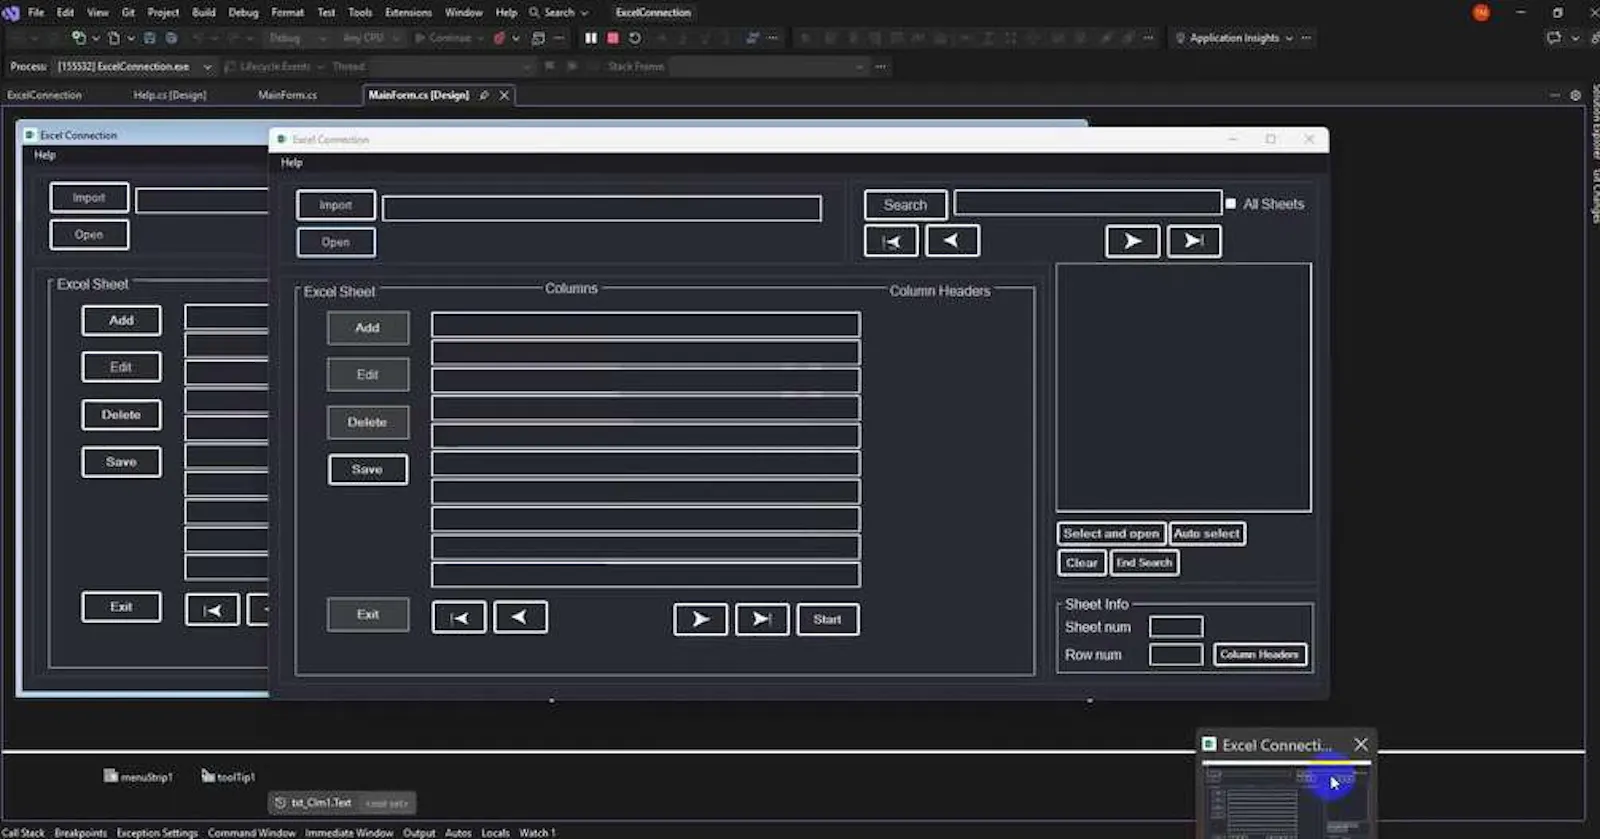Click the Restart debugging icon
Image resolution: width=1600 pixels, height=839 pixels.
tap(635, 38)
